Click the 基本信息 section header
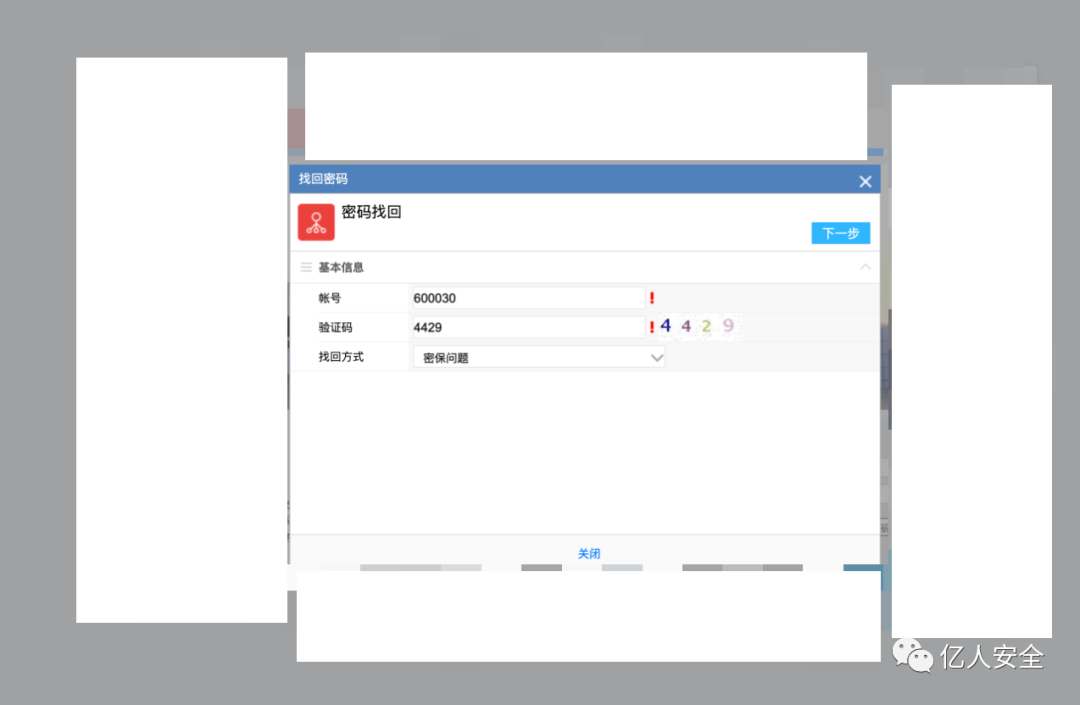 [x=343, y=267]
